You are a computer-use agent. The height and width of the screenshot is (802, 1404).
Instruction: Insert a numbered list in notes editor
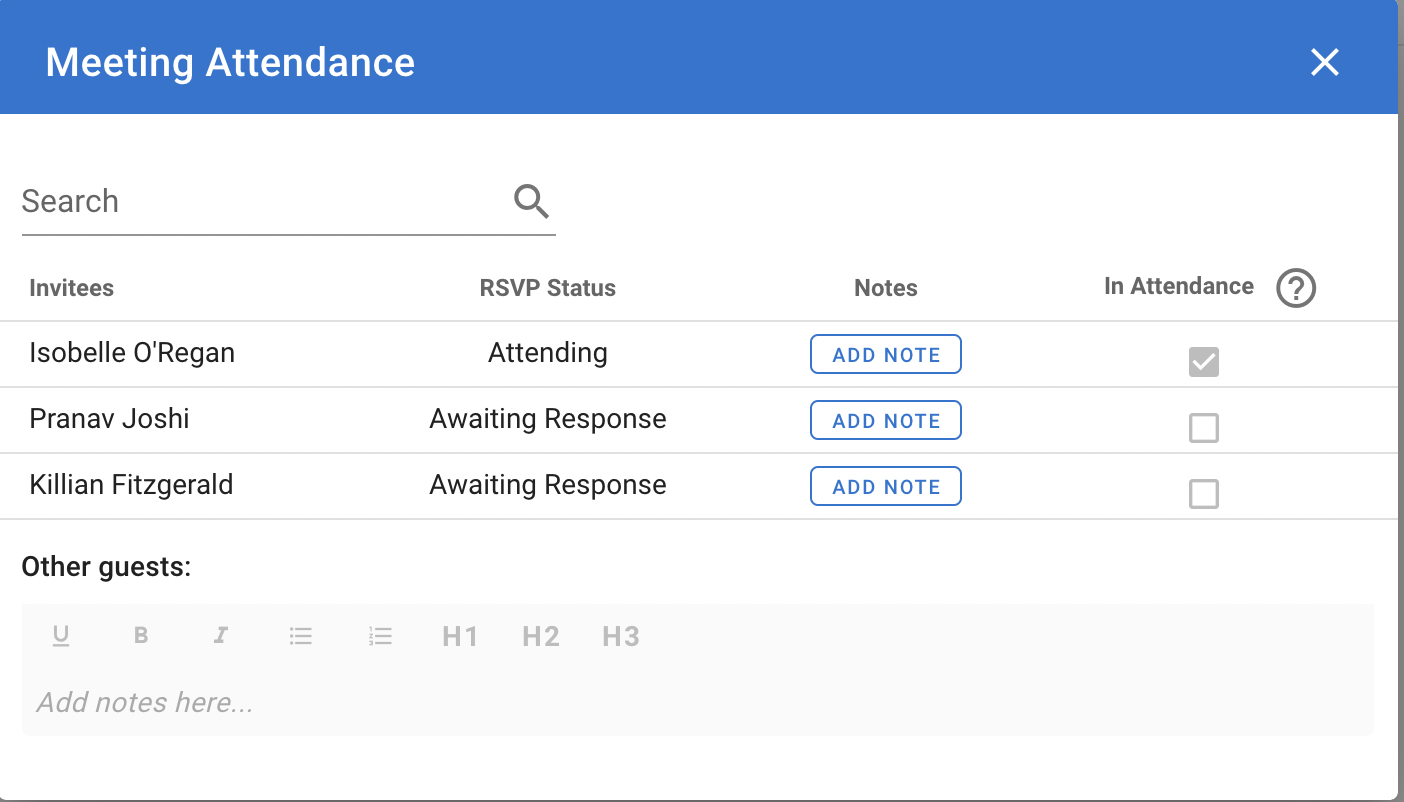pyautogui.click(x=381, y=636)
